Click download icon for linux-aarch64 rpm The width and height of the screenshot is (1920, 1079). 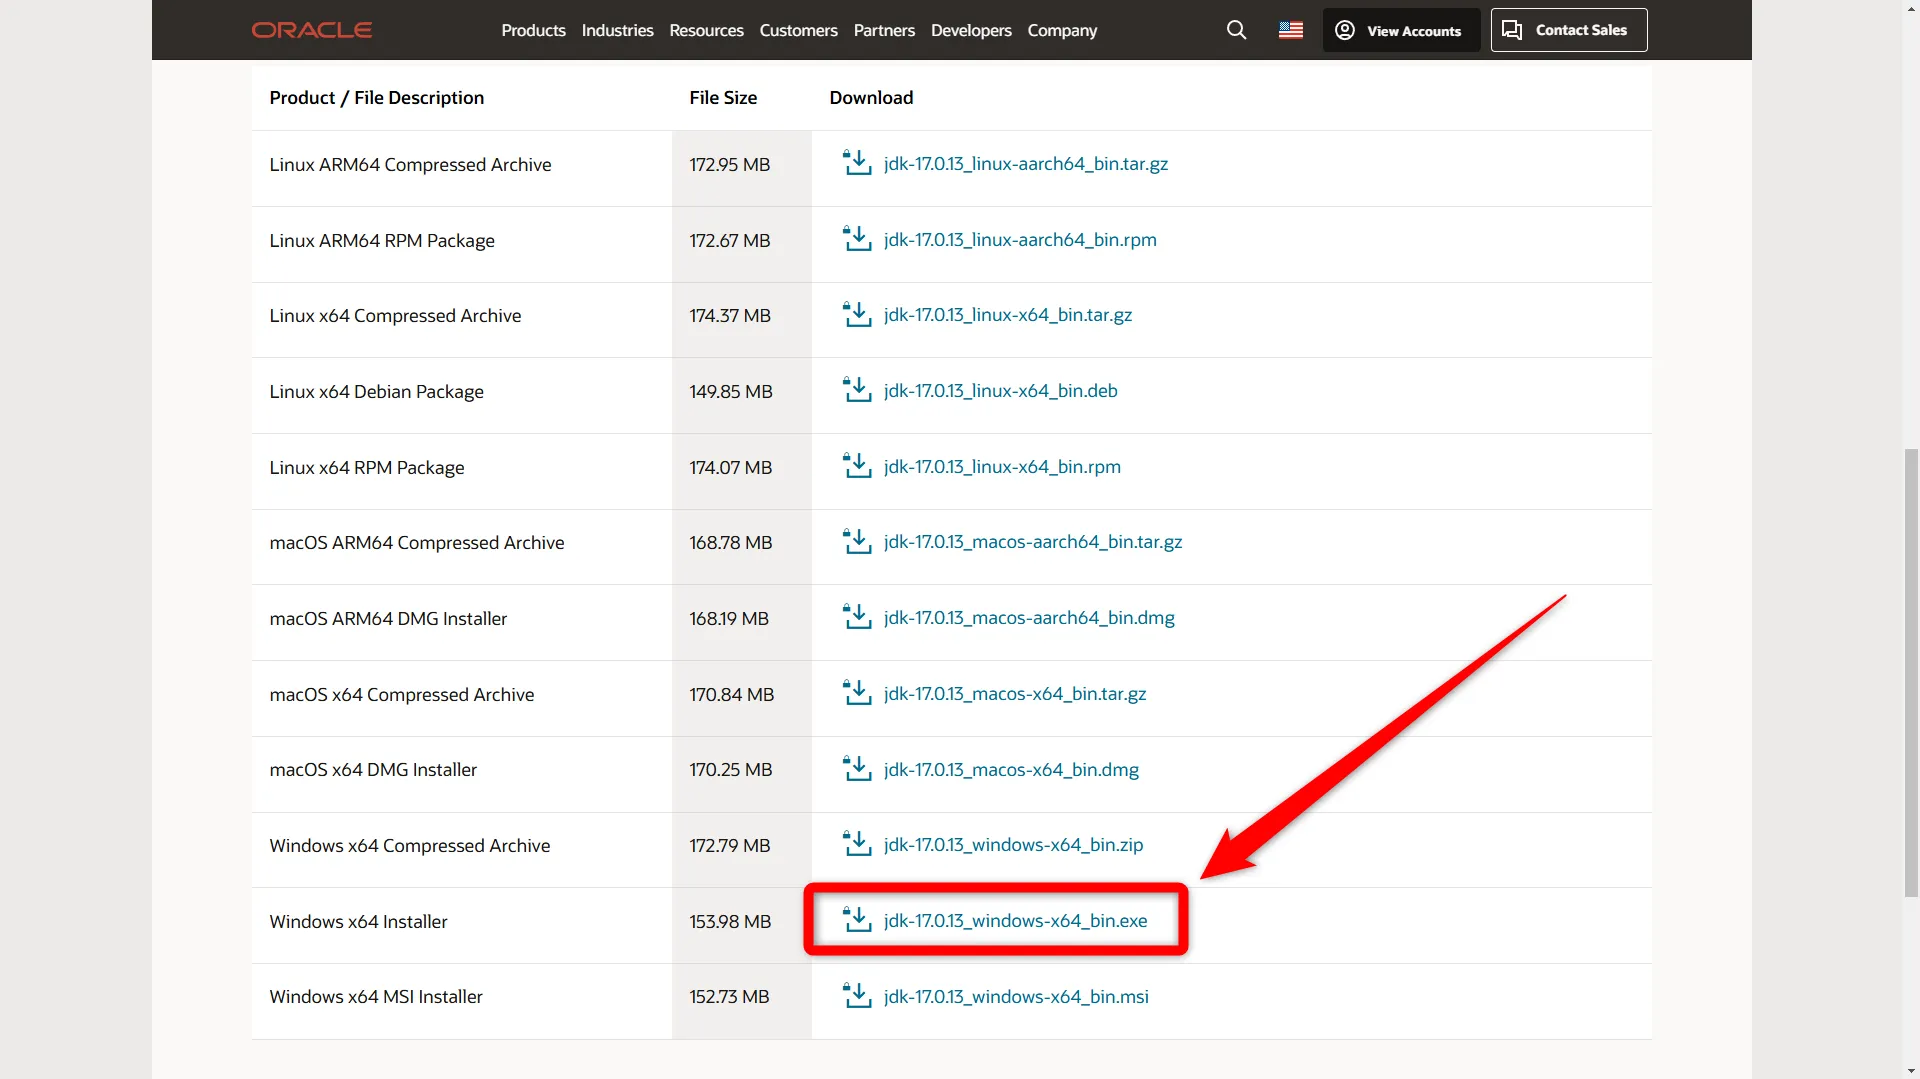857,239
